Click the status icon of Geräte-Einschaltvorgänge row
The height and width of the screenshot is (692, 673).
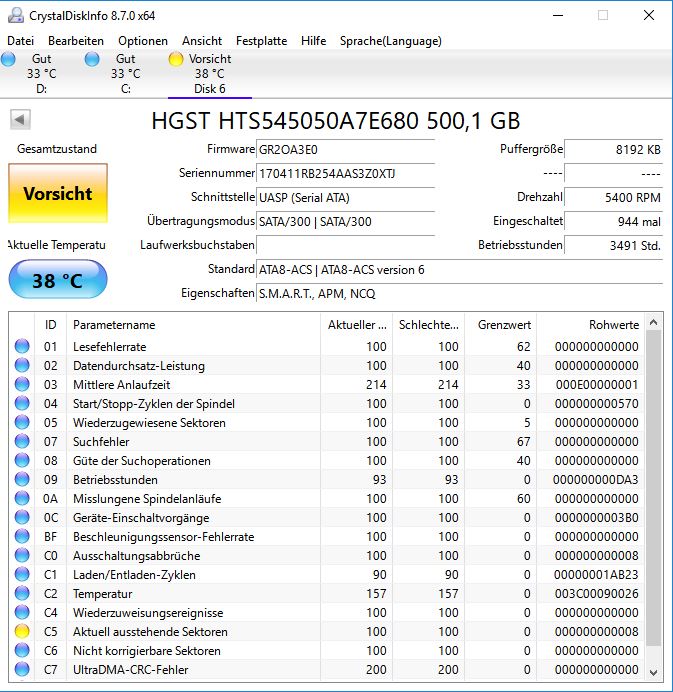click(22, 517)
